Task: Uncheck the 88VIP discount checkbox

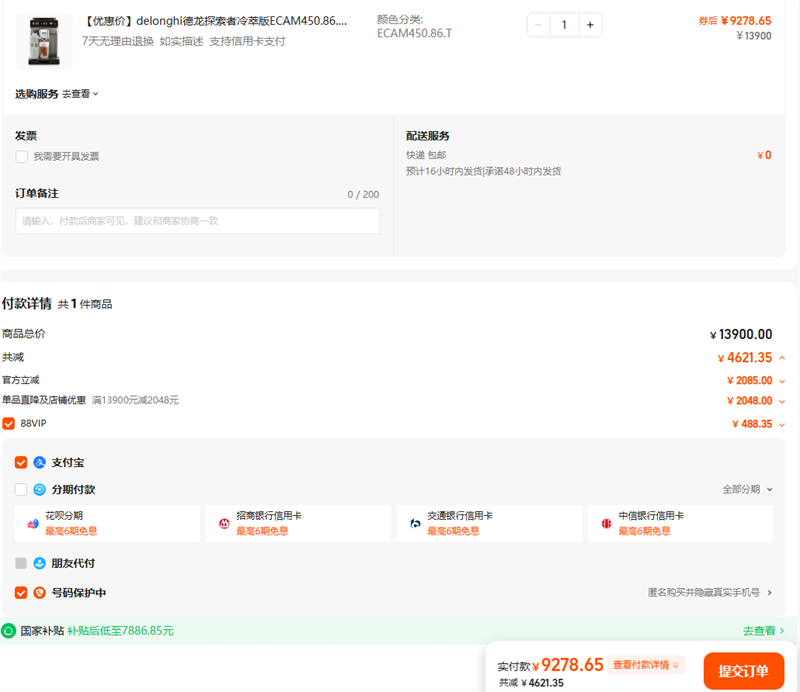Action: [9, 424]
